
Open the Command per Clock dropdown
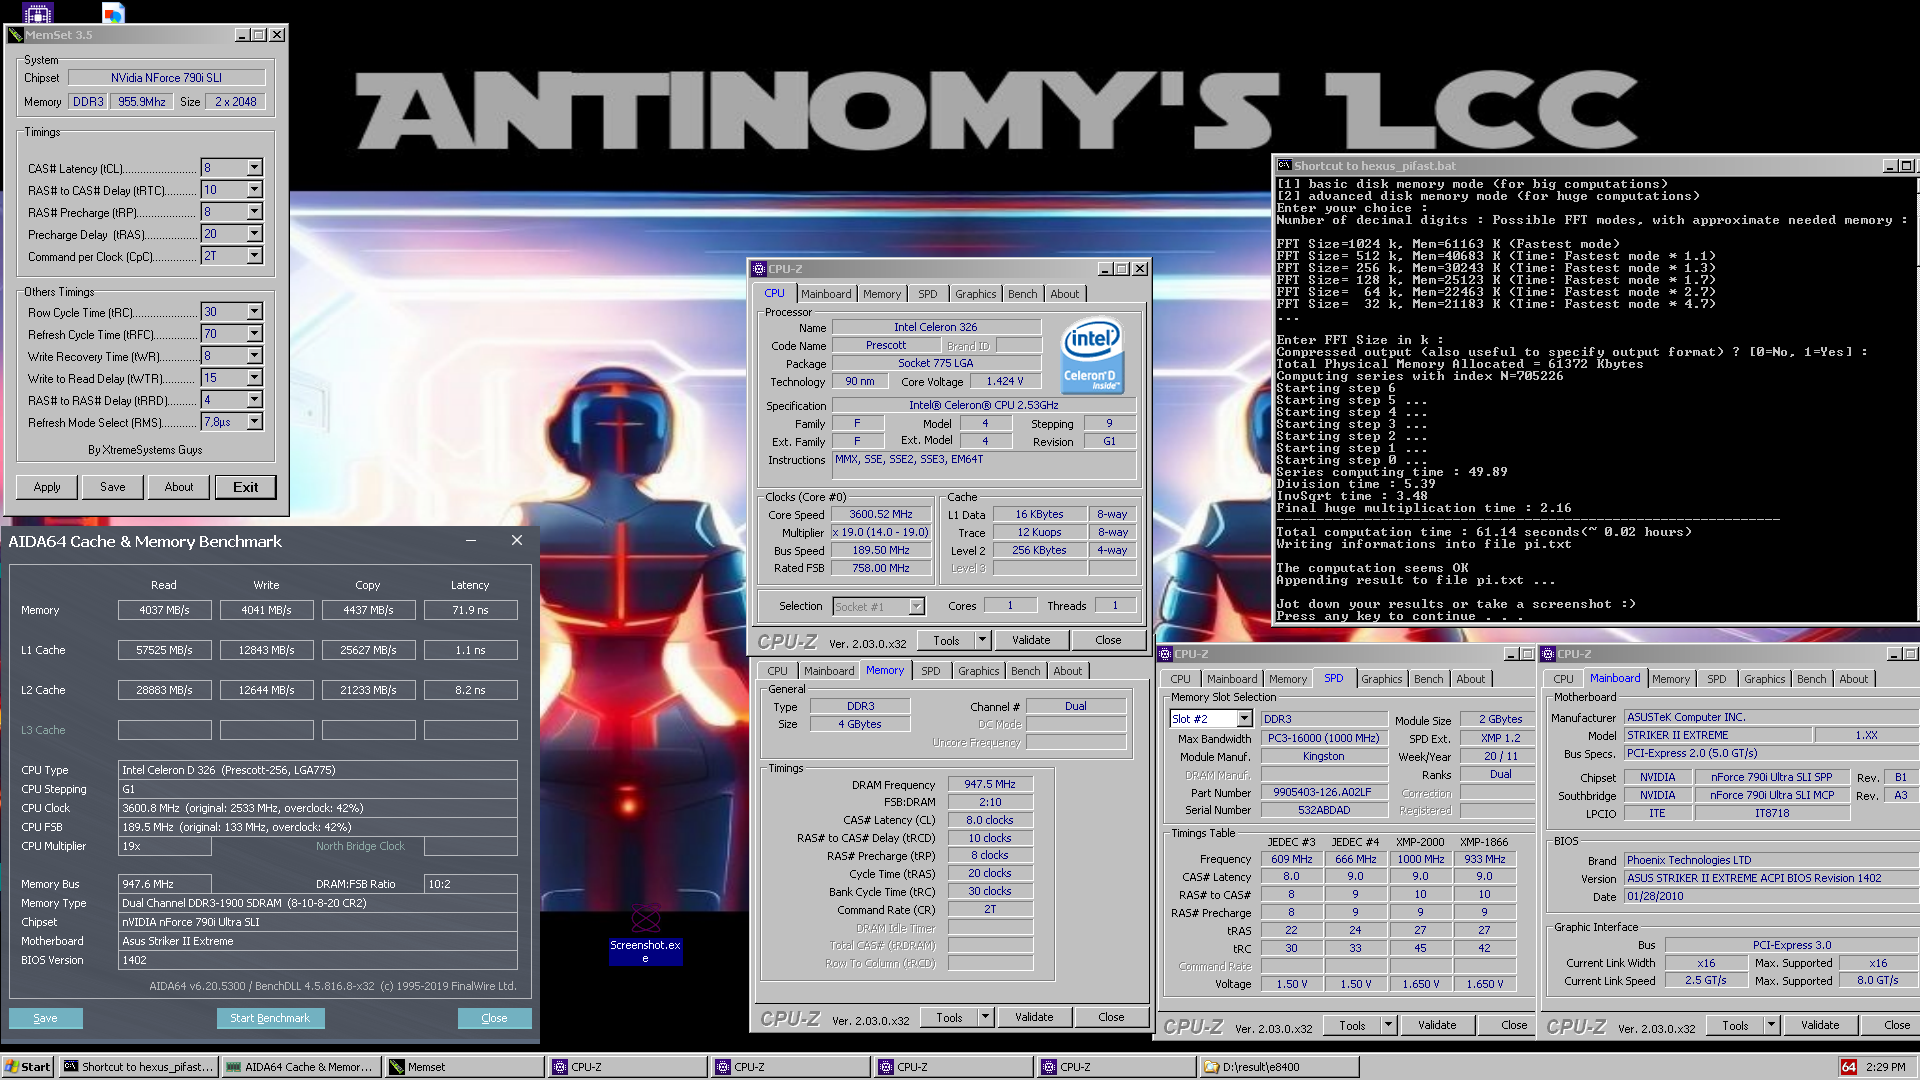[254, 256]
